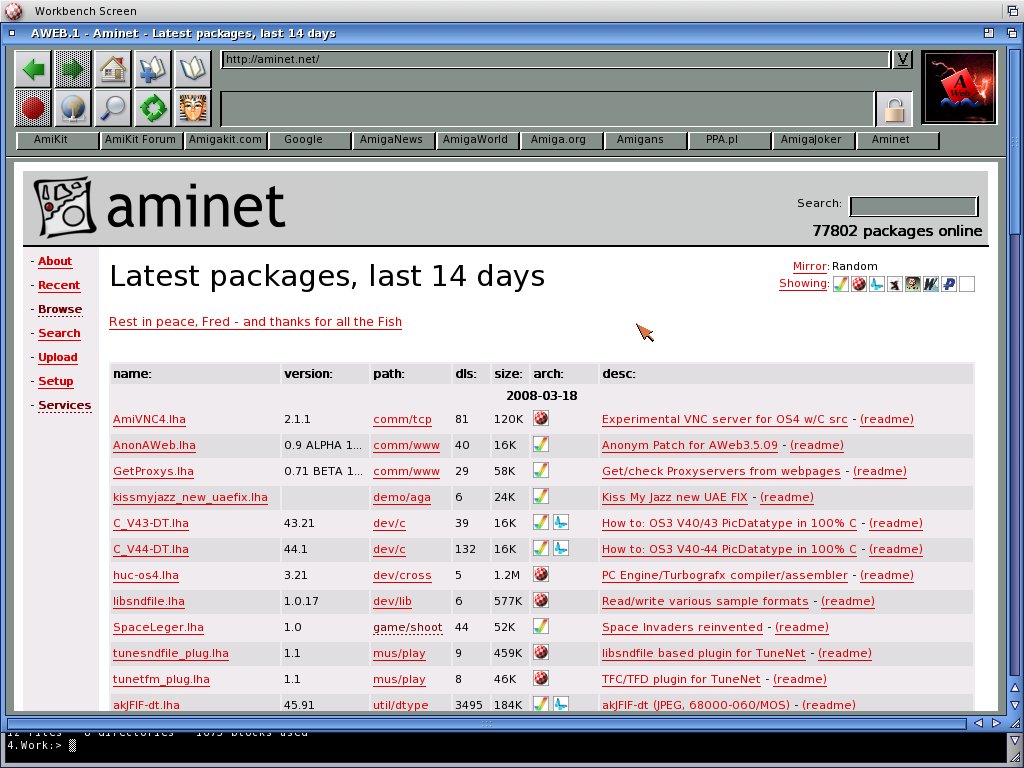This screenshot has height=768, width=1024.
Task: Open the Amiga.org bookmark button
Action: click(561, 140)
